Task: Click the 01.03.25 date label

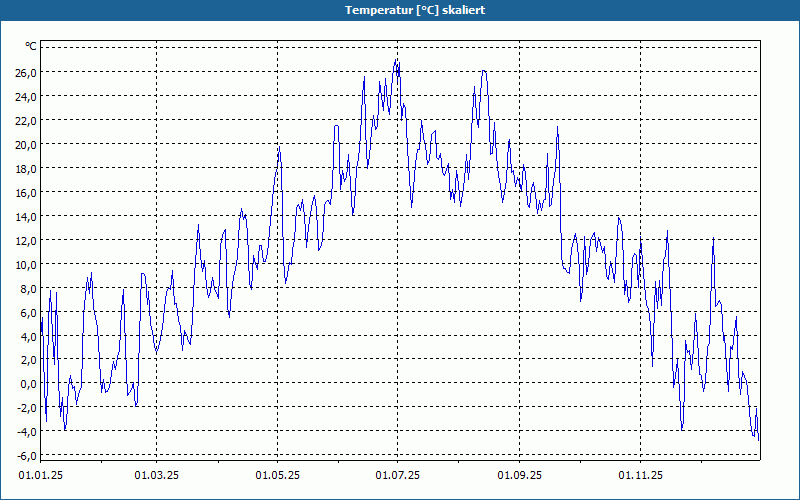Action: 157,476
